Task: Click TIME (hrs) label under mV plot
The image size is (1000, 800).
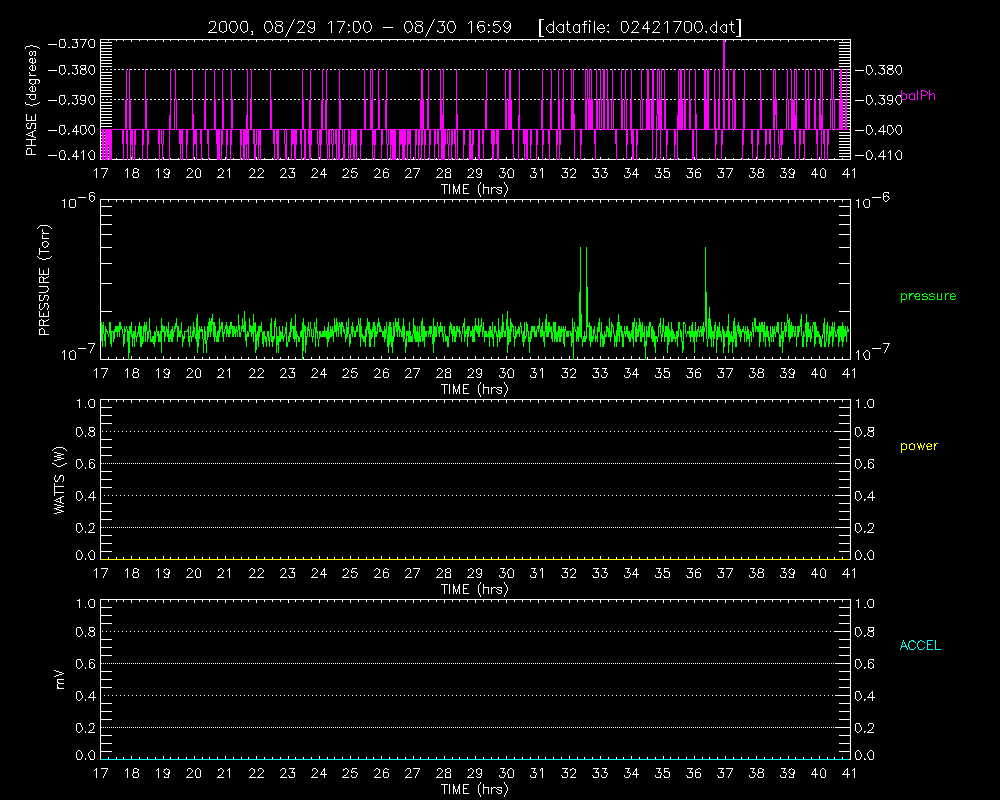Action: (x=474, y=789)
